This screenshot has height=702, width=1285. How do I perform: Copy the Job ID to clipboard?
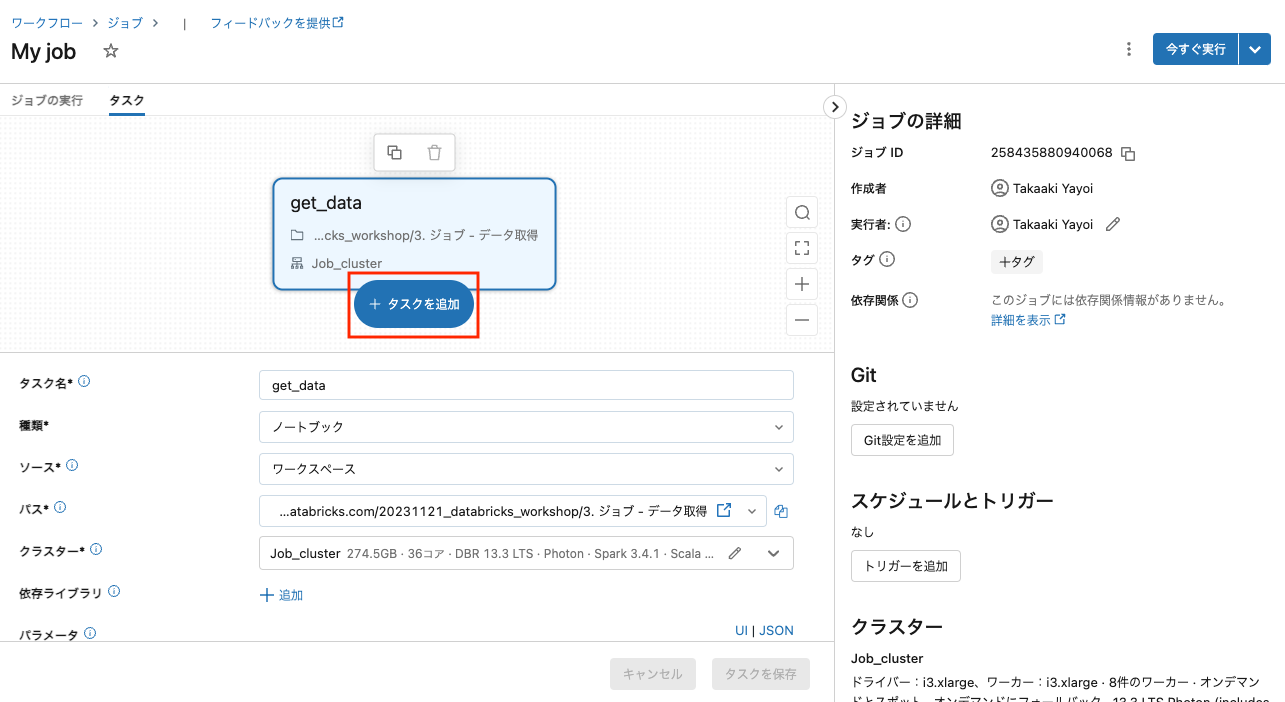tap(1128, 152)
